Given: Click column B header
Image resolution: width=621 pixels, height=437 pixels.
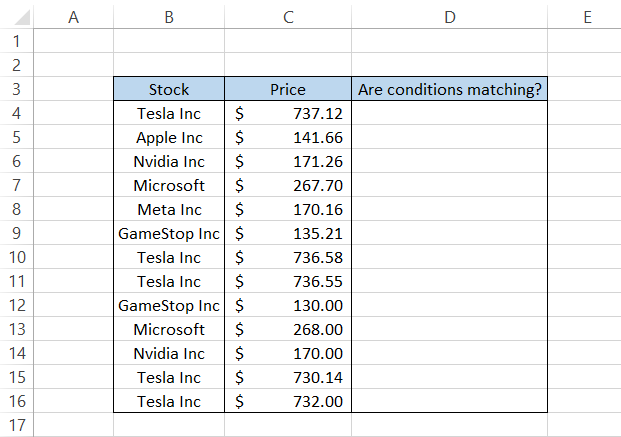Looking at the screenshot, I should [169, 17].
